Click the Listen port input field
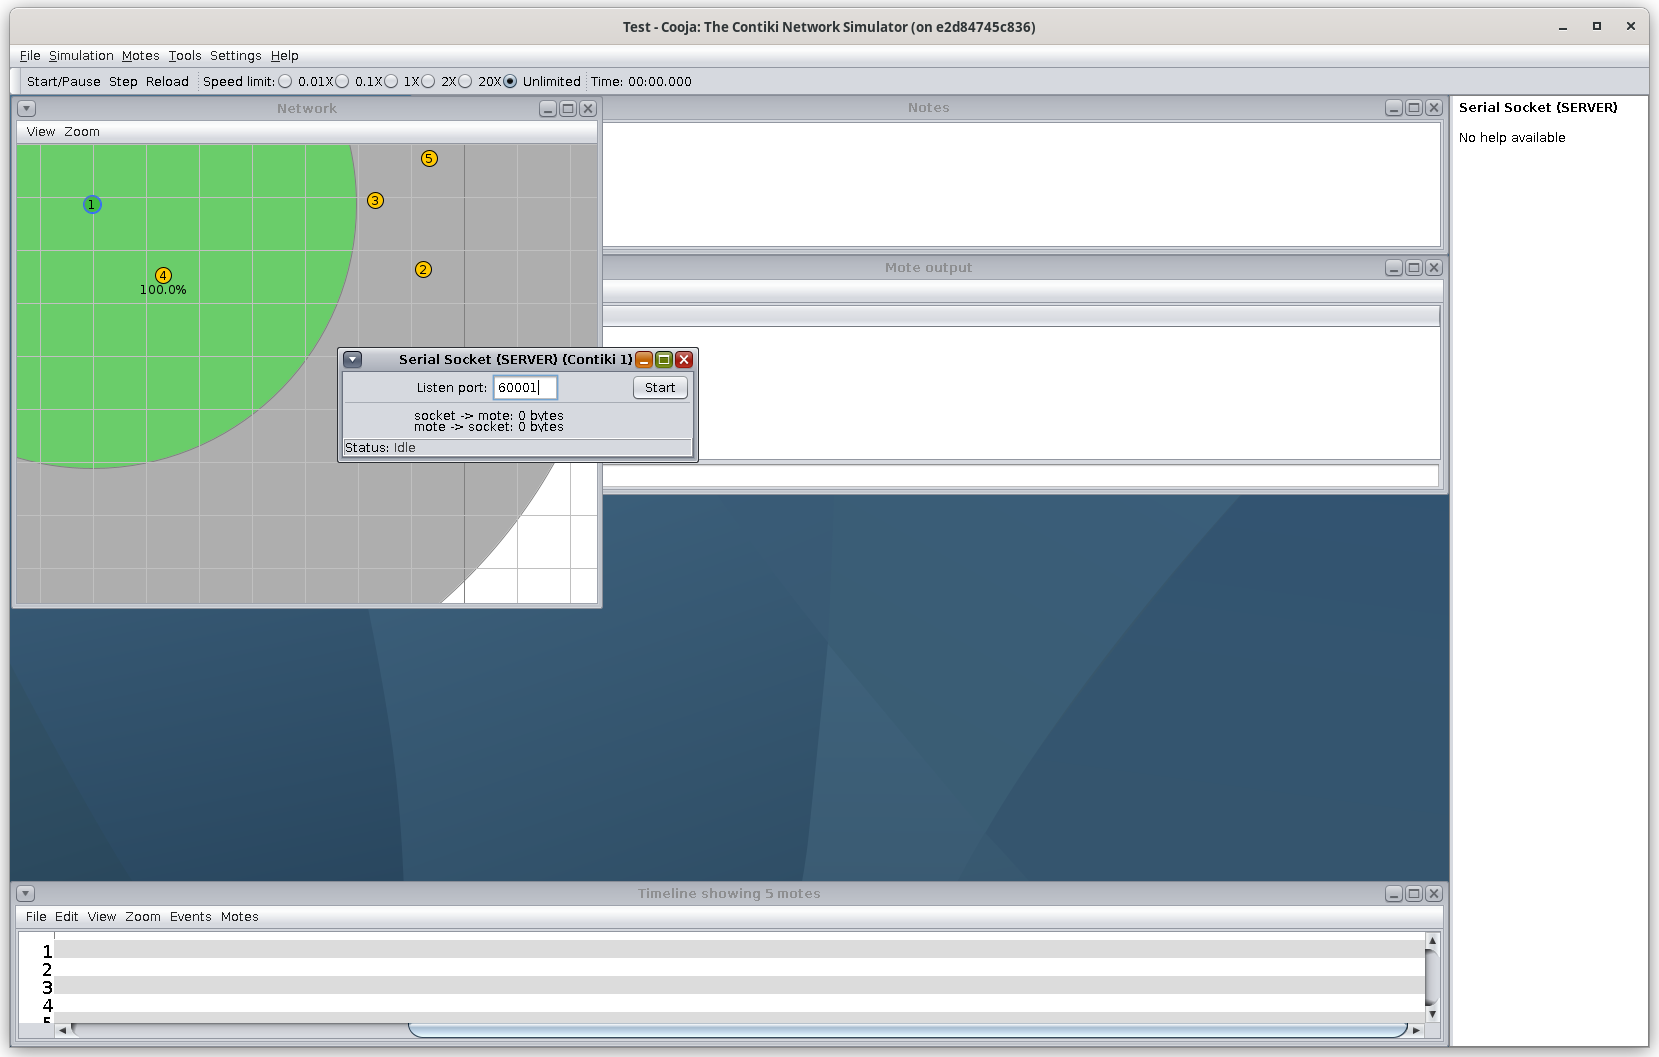 pos(525,387)
